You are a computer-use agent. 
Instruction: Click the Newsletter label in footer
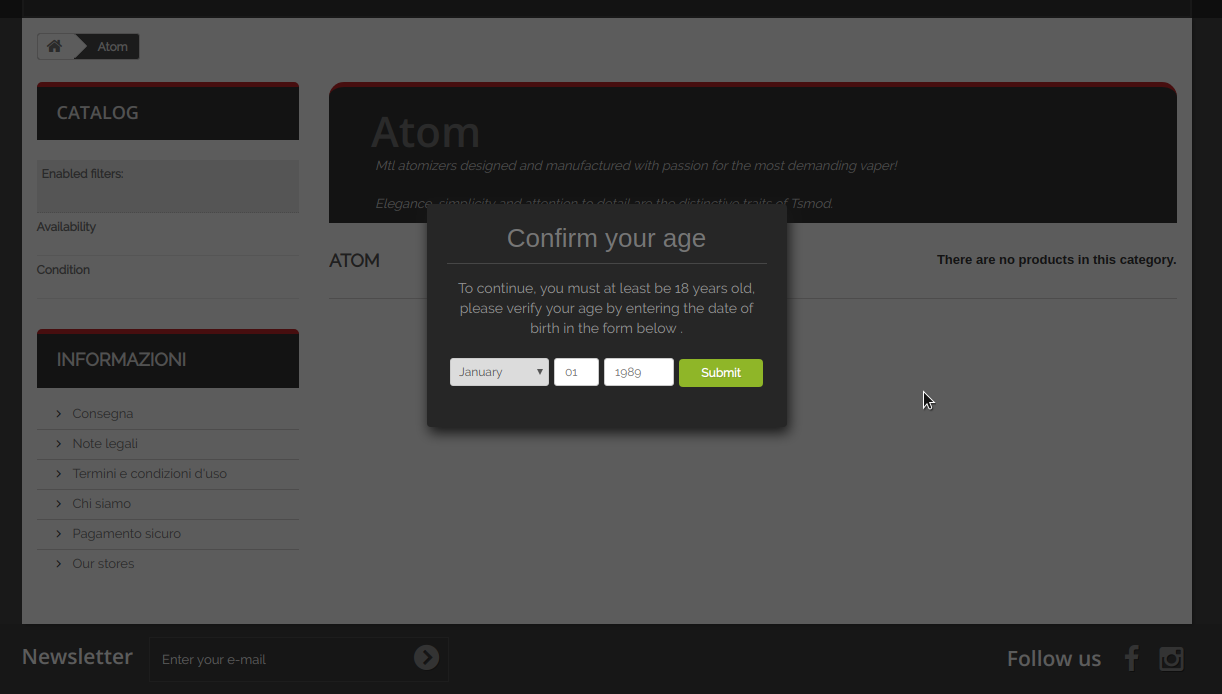click(77, 657)
